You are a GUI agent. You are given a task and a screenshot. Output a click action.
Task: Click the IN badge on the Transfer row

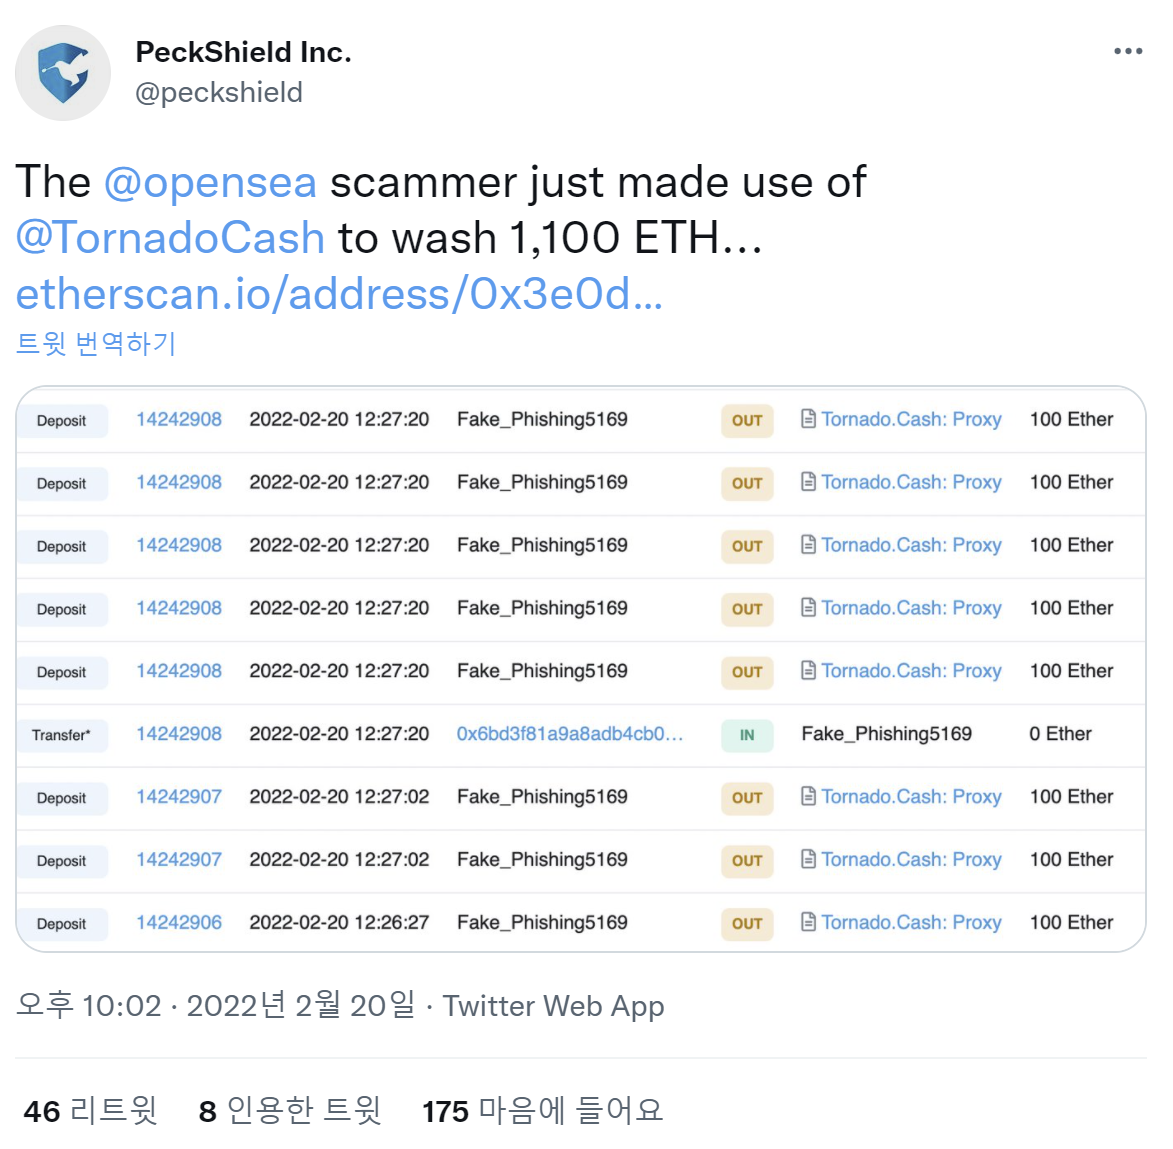tap(747, 735)
